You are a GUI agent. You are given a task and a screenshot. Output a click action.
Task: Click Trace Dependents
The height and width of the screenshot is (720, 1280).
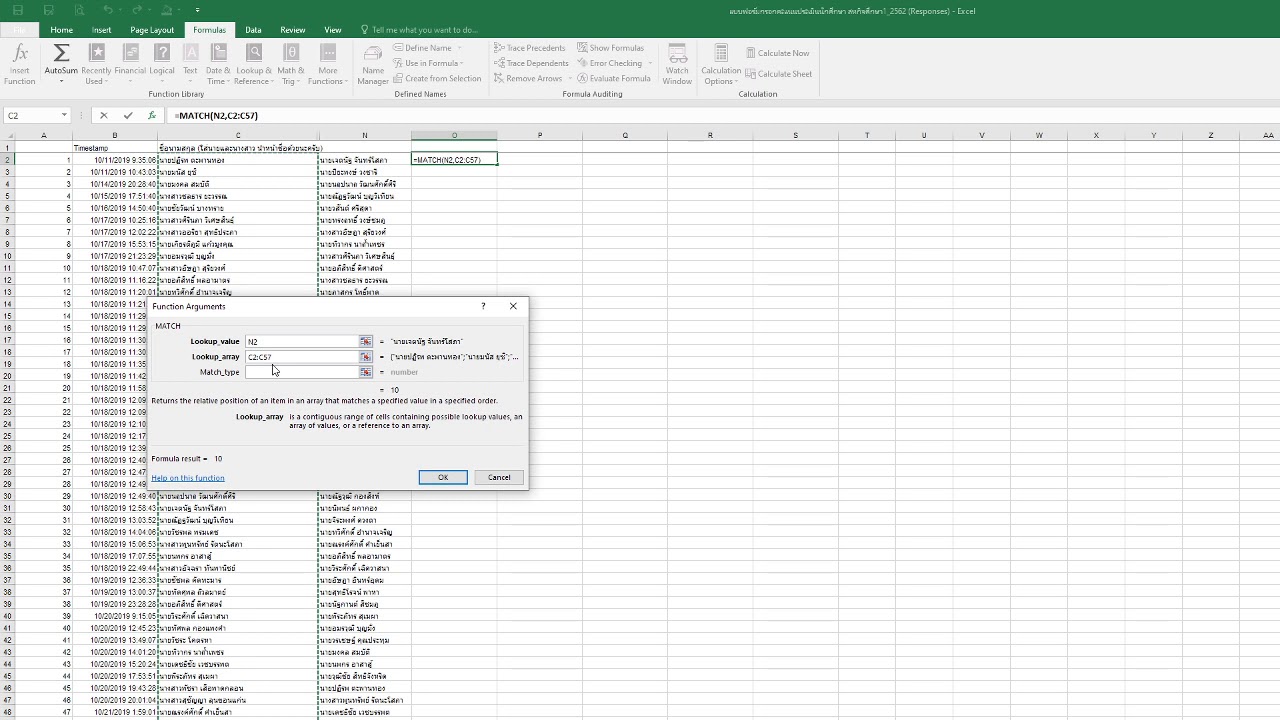531,63
